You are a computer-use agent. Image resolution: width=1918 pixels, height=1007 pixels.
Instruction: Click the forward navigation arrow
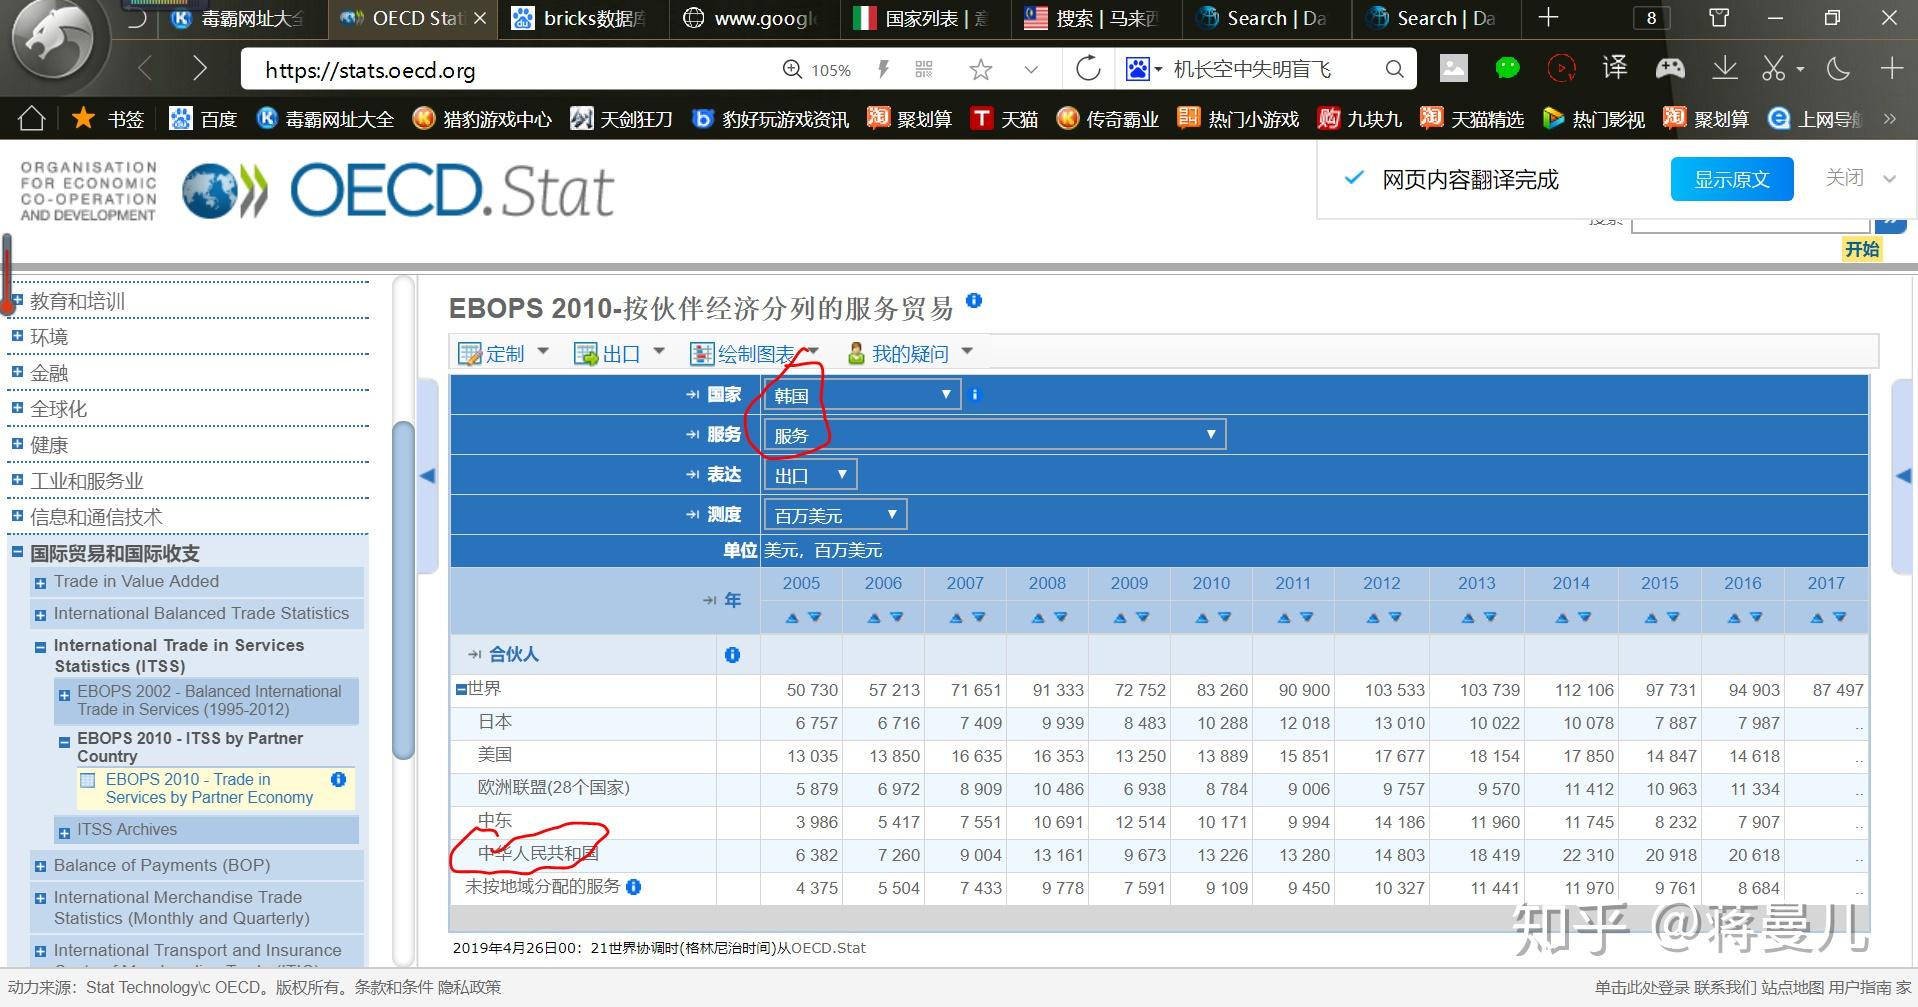(200, 68)
